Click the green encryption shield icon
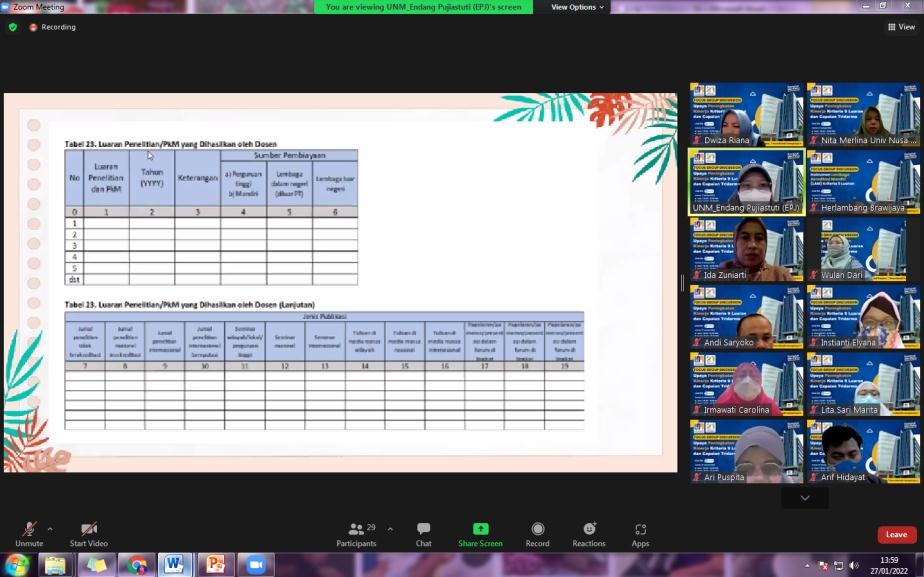Viewport: 924px width, 577px height. pos(13,27)
